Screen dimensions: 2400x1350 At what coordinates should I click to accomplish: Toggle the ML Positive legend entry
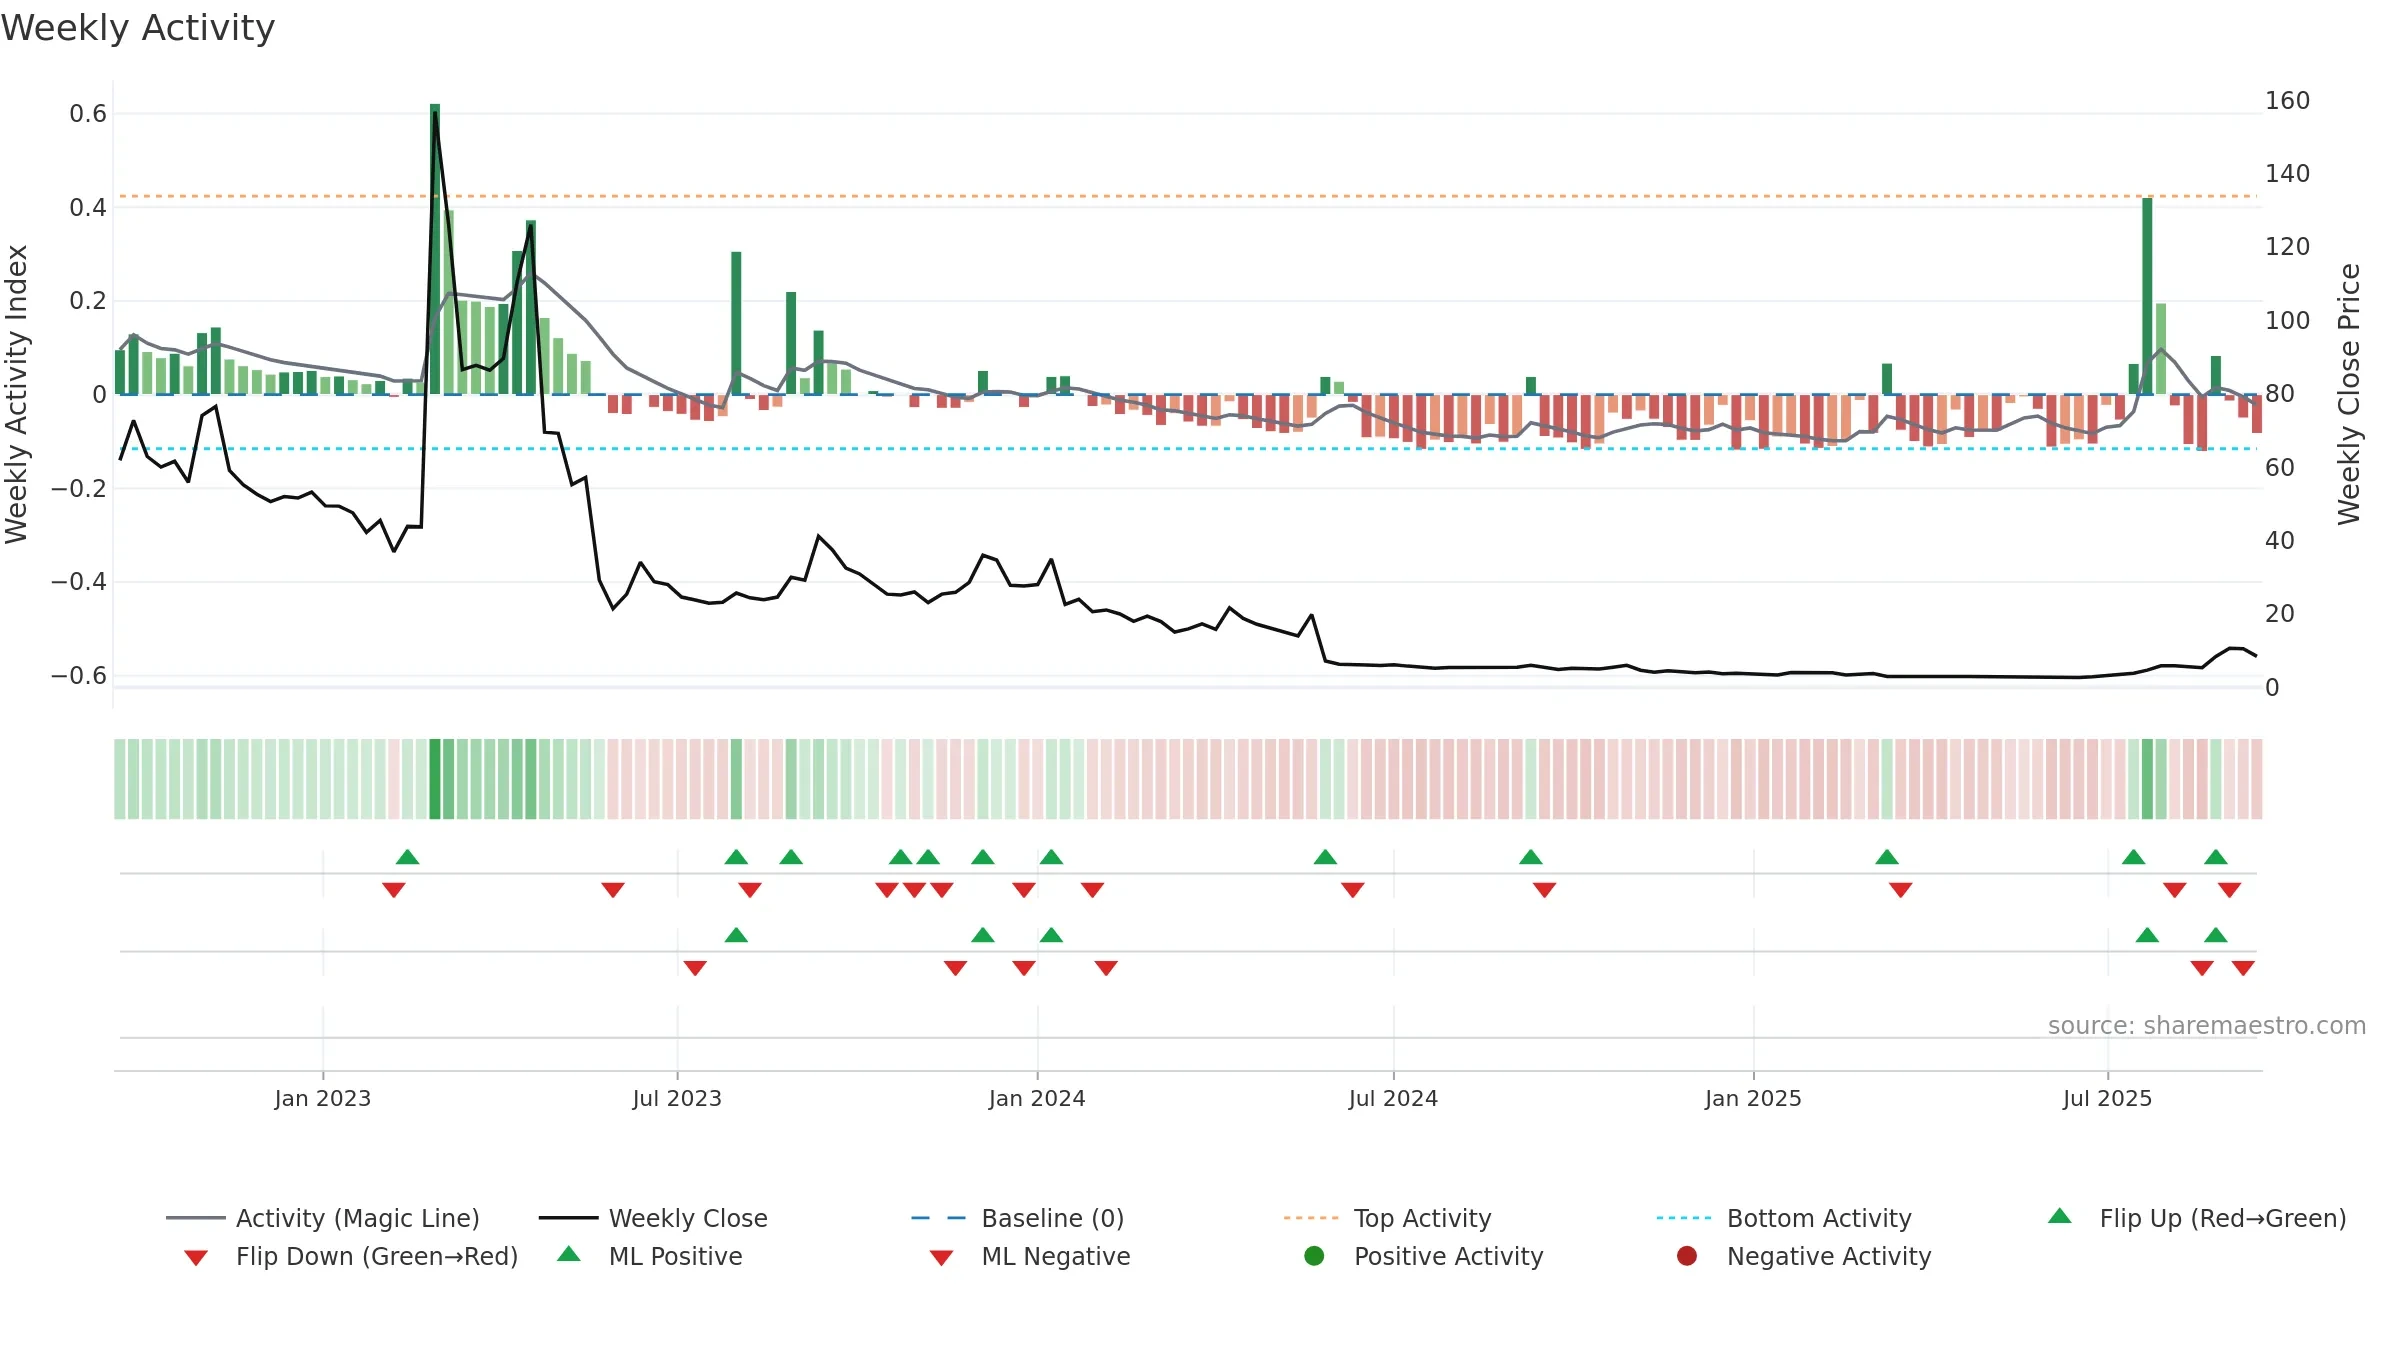pyautogui.click(x=650, y=1256)
